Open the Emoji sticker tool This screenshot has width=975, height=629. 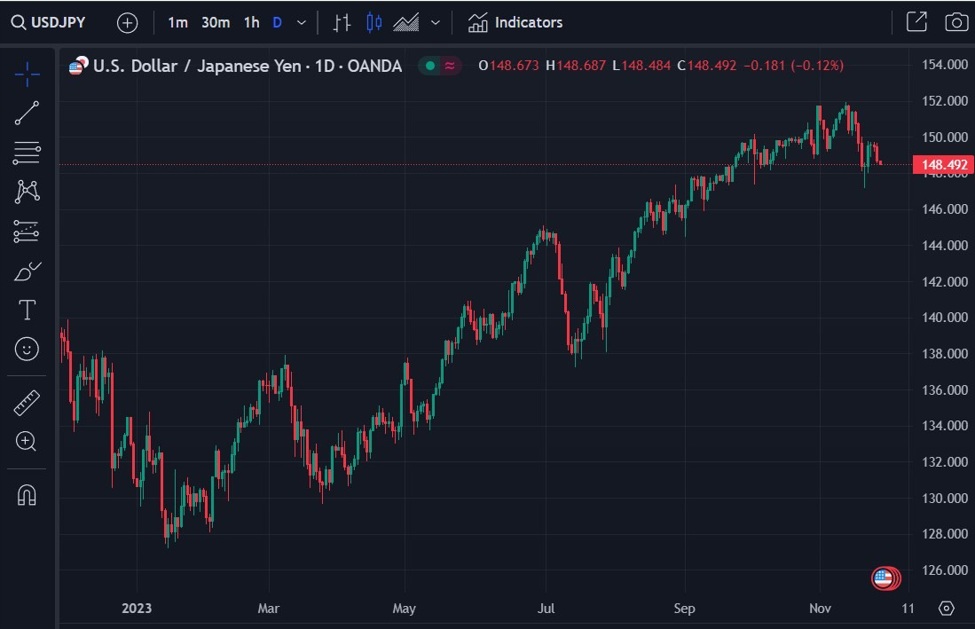[27, 349]
